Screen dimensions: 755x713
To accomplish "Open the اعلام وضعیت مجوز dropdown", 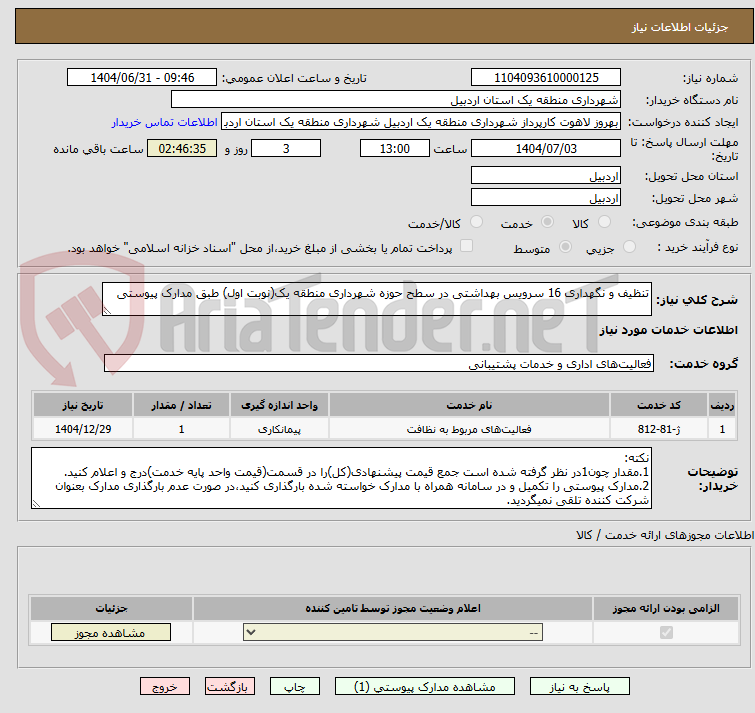I will (x=393, y=632).
